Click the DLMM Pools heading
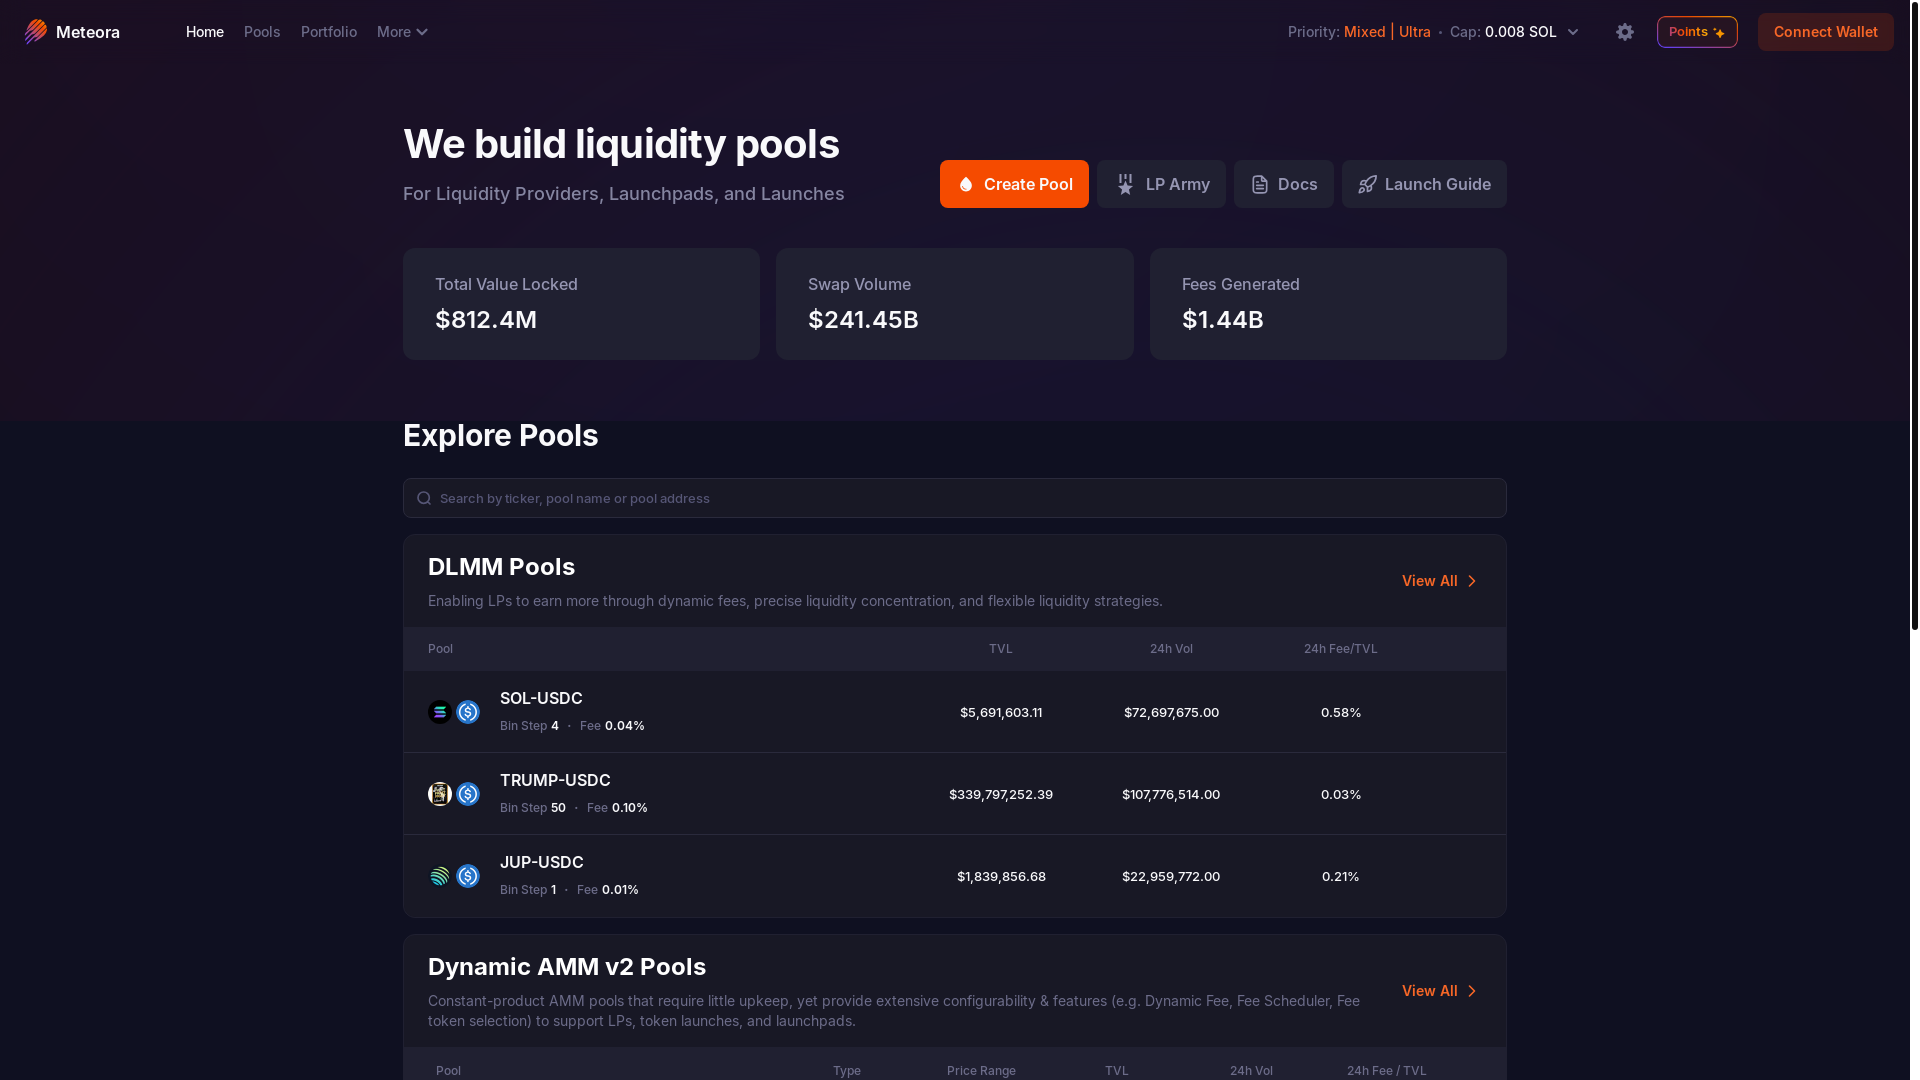The image size is (1920, 1080). point(501,567)
